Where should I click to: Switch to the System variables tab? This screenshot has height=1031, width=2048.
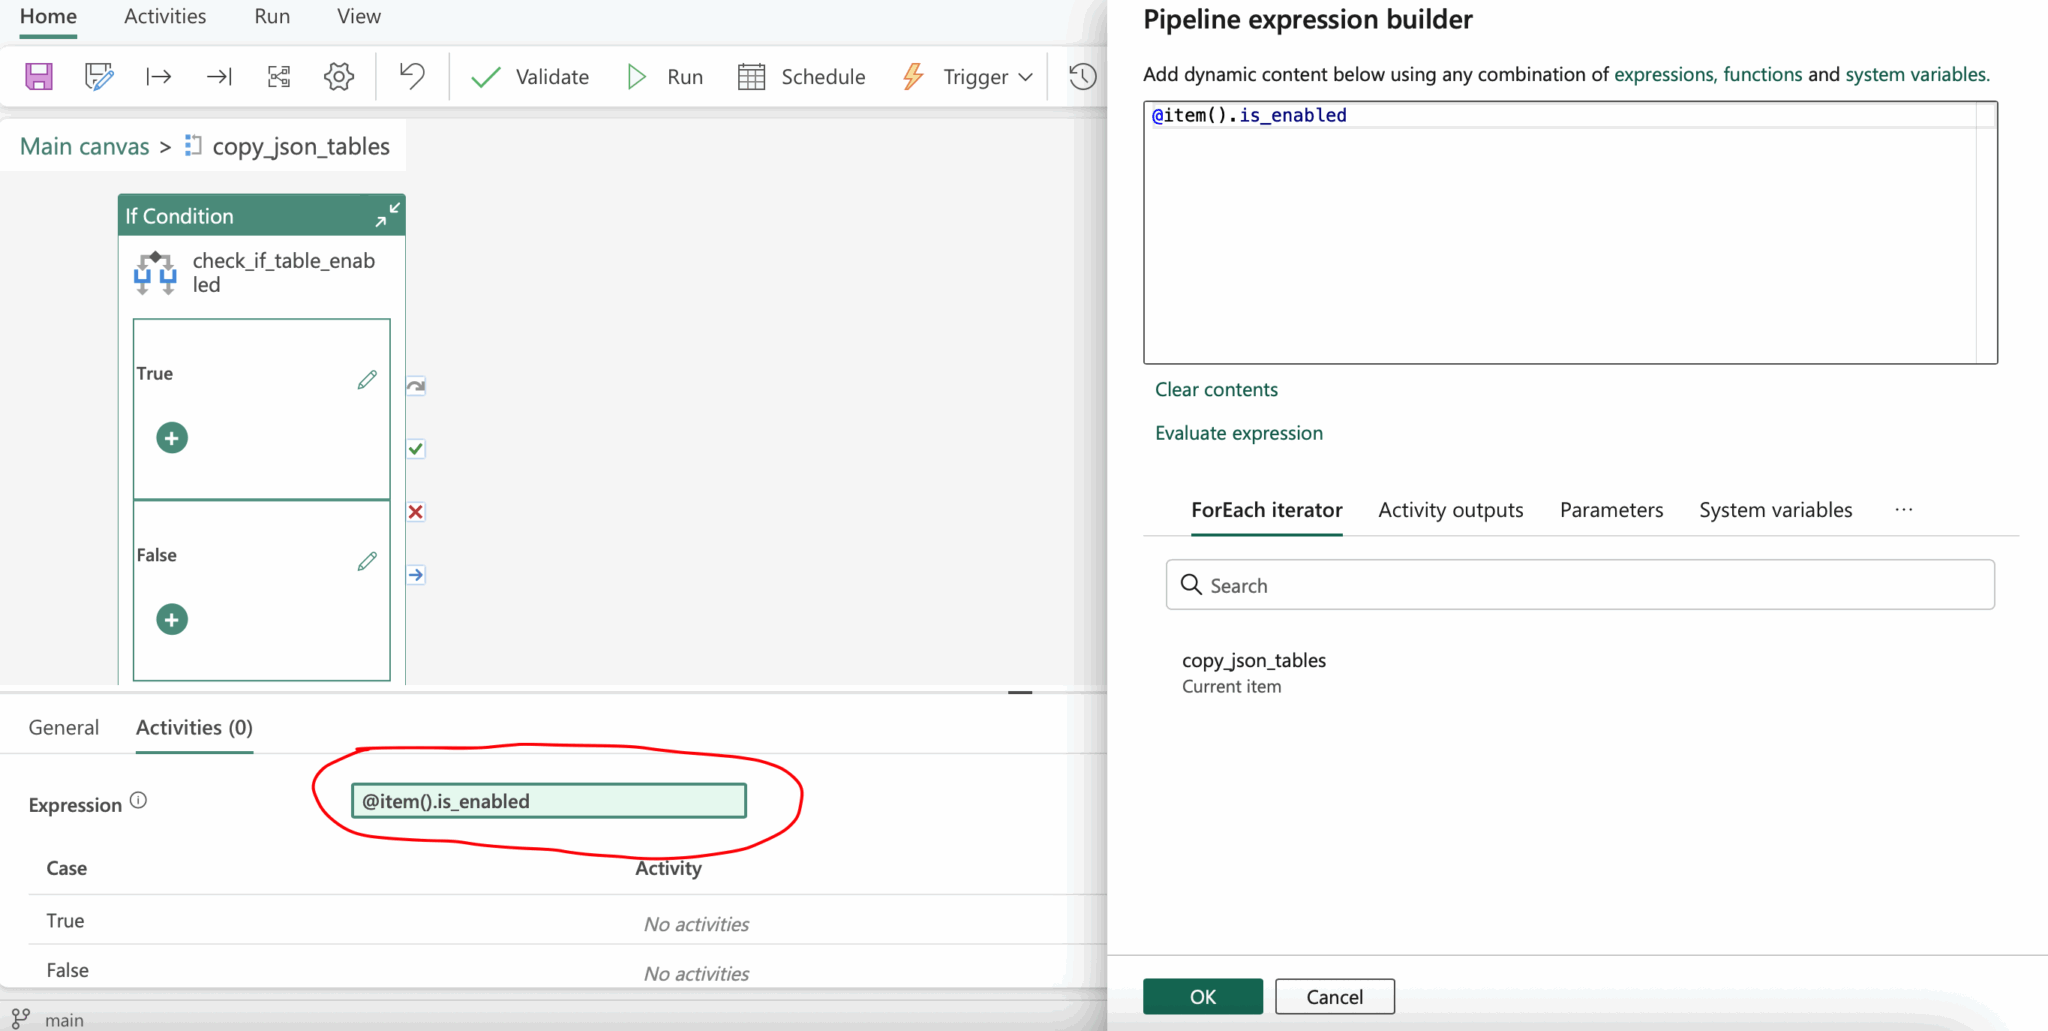pyautogui.click(x=1776, y=510)
